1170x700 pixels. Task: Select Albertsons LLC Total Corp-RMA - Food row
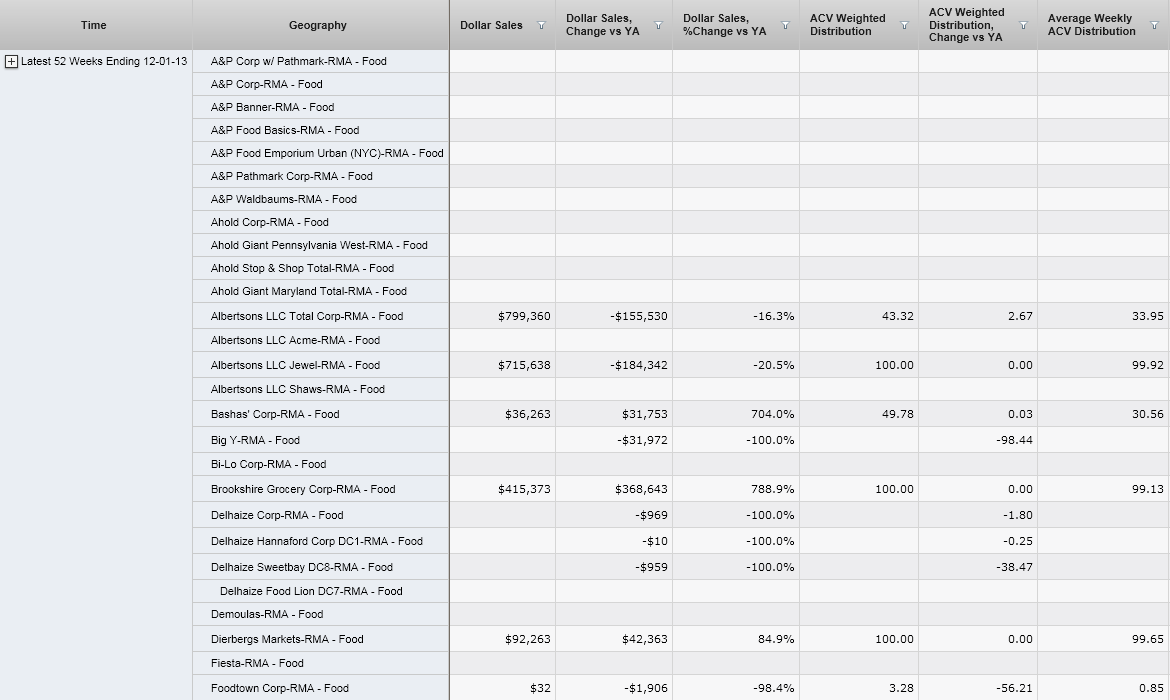307,316
